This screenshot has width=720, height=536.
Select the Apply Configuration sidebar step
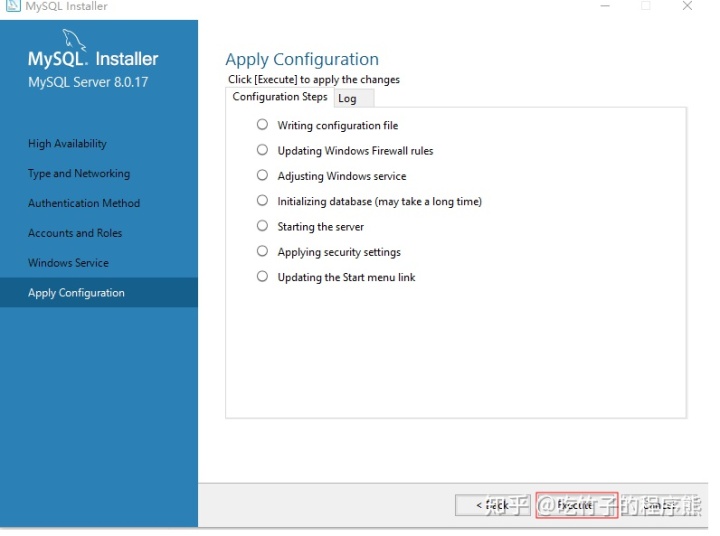(99, 293)
